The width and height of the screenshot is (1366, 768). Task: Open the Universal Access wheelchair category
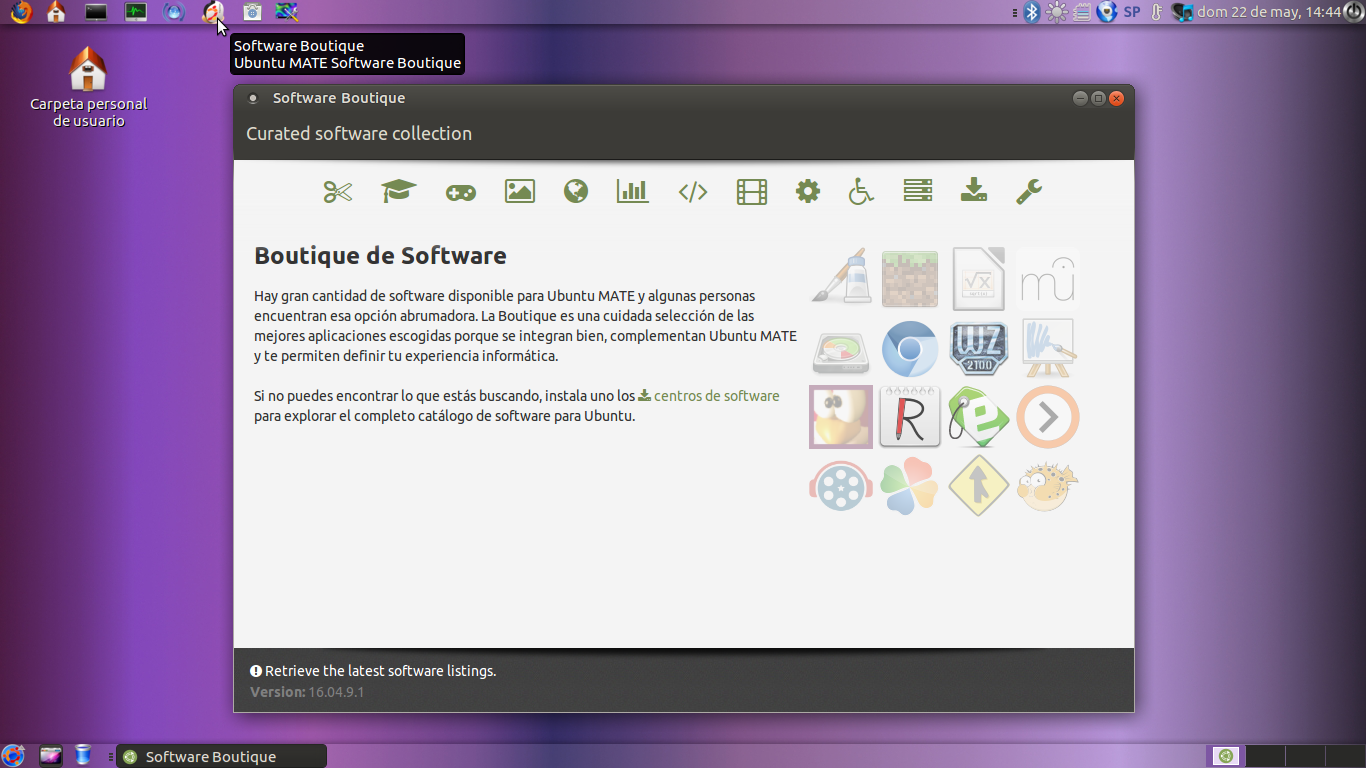pyautogui.click(x=861, y=191)
